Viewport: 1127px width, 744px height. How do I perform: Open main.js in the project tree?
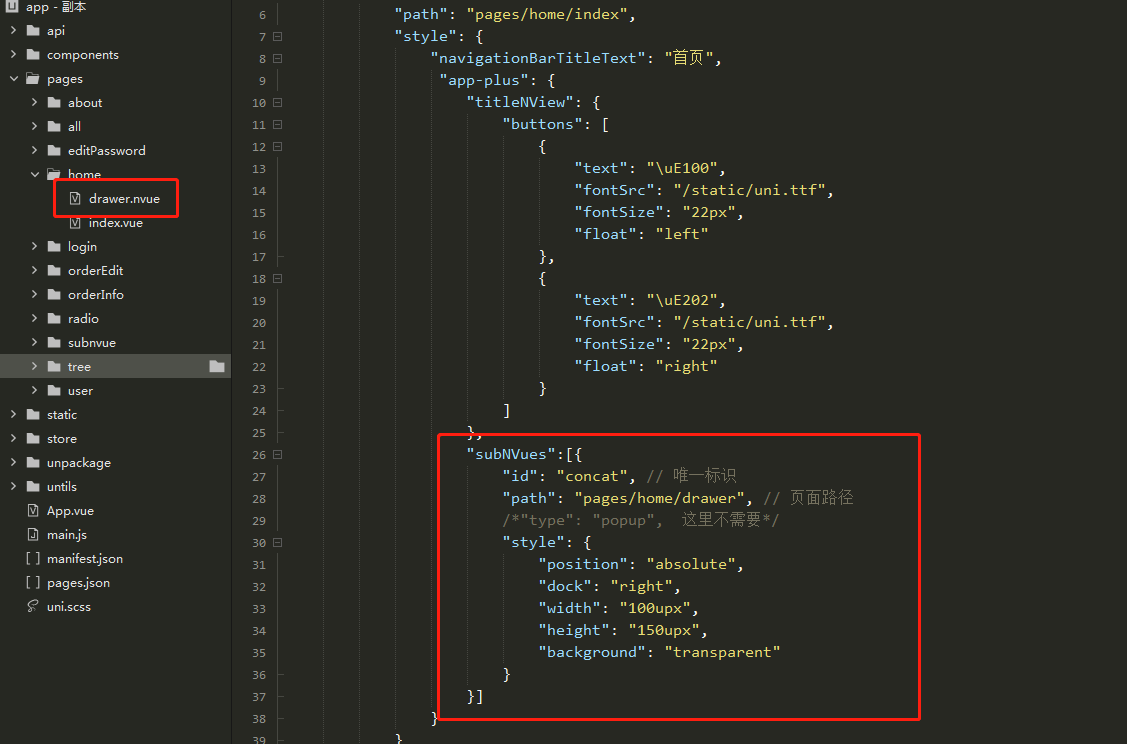coord(67,535)
